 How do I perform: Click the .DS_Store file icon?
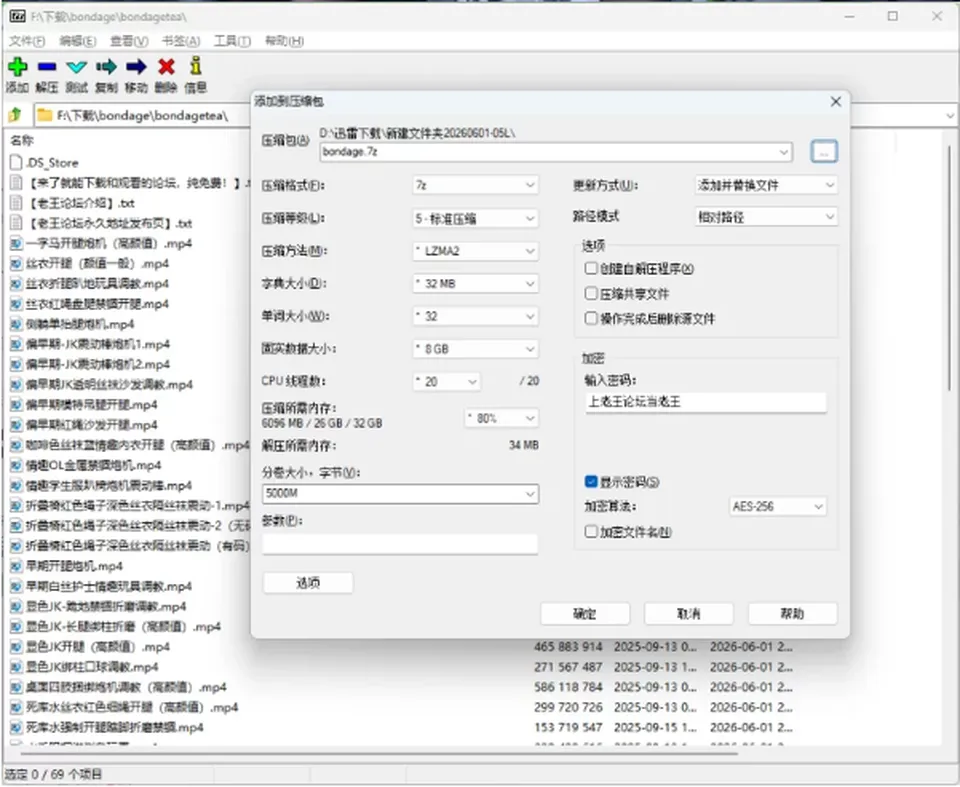pyautogui.click(x=16, y=162)
